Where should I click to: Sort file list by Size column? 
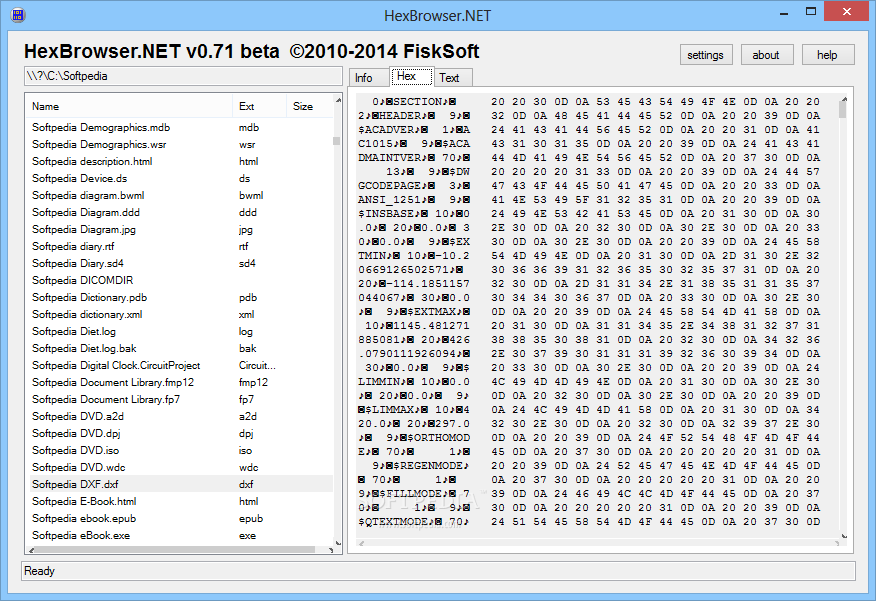pyautogui.click(x=309, y=106)
